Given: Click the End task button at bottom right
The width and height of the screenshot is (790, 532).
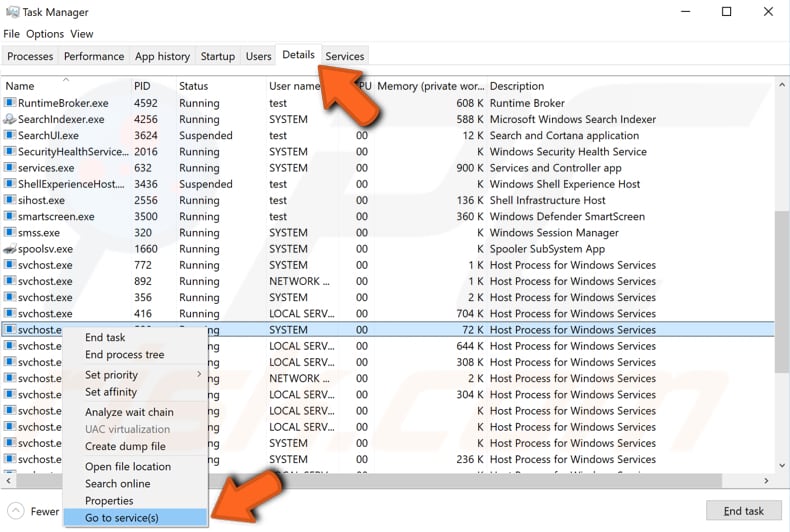Looking at the screenshot, I should [744, 511].
